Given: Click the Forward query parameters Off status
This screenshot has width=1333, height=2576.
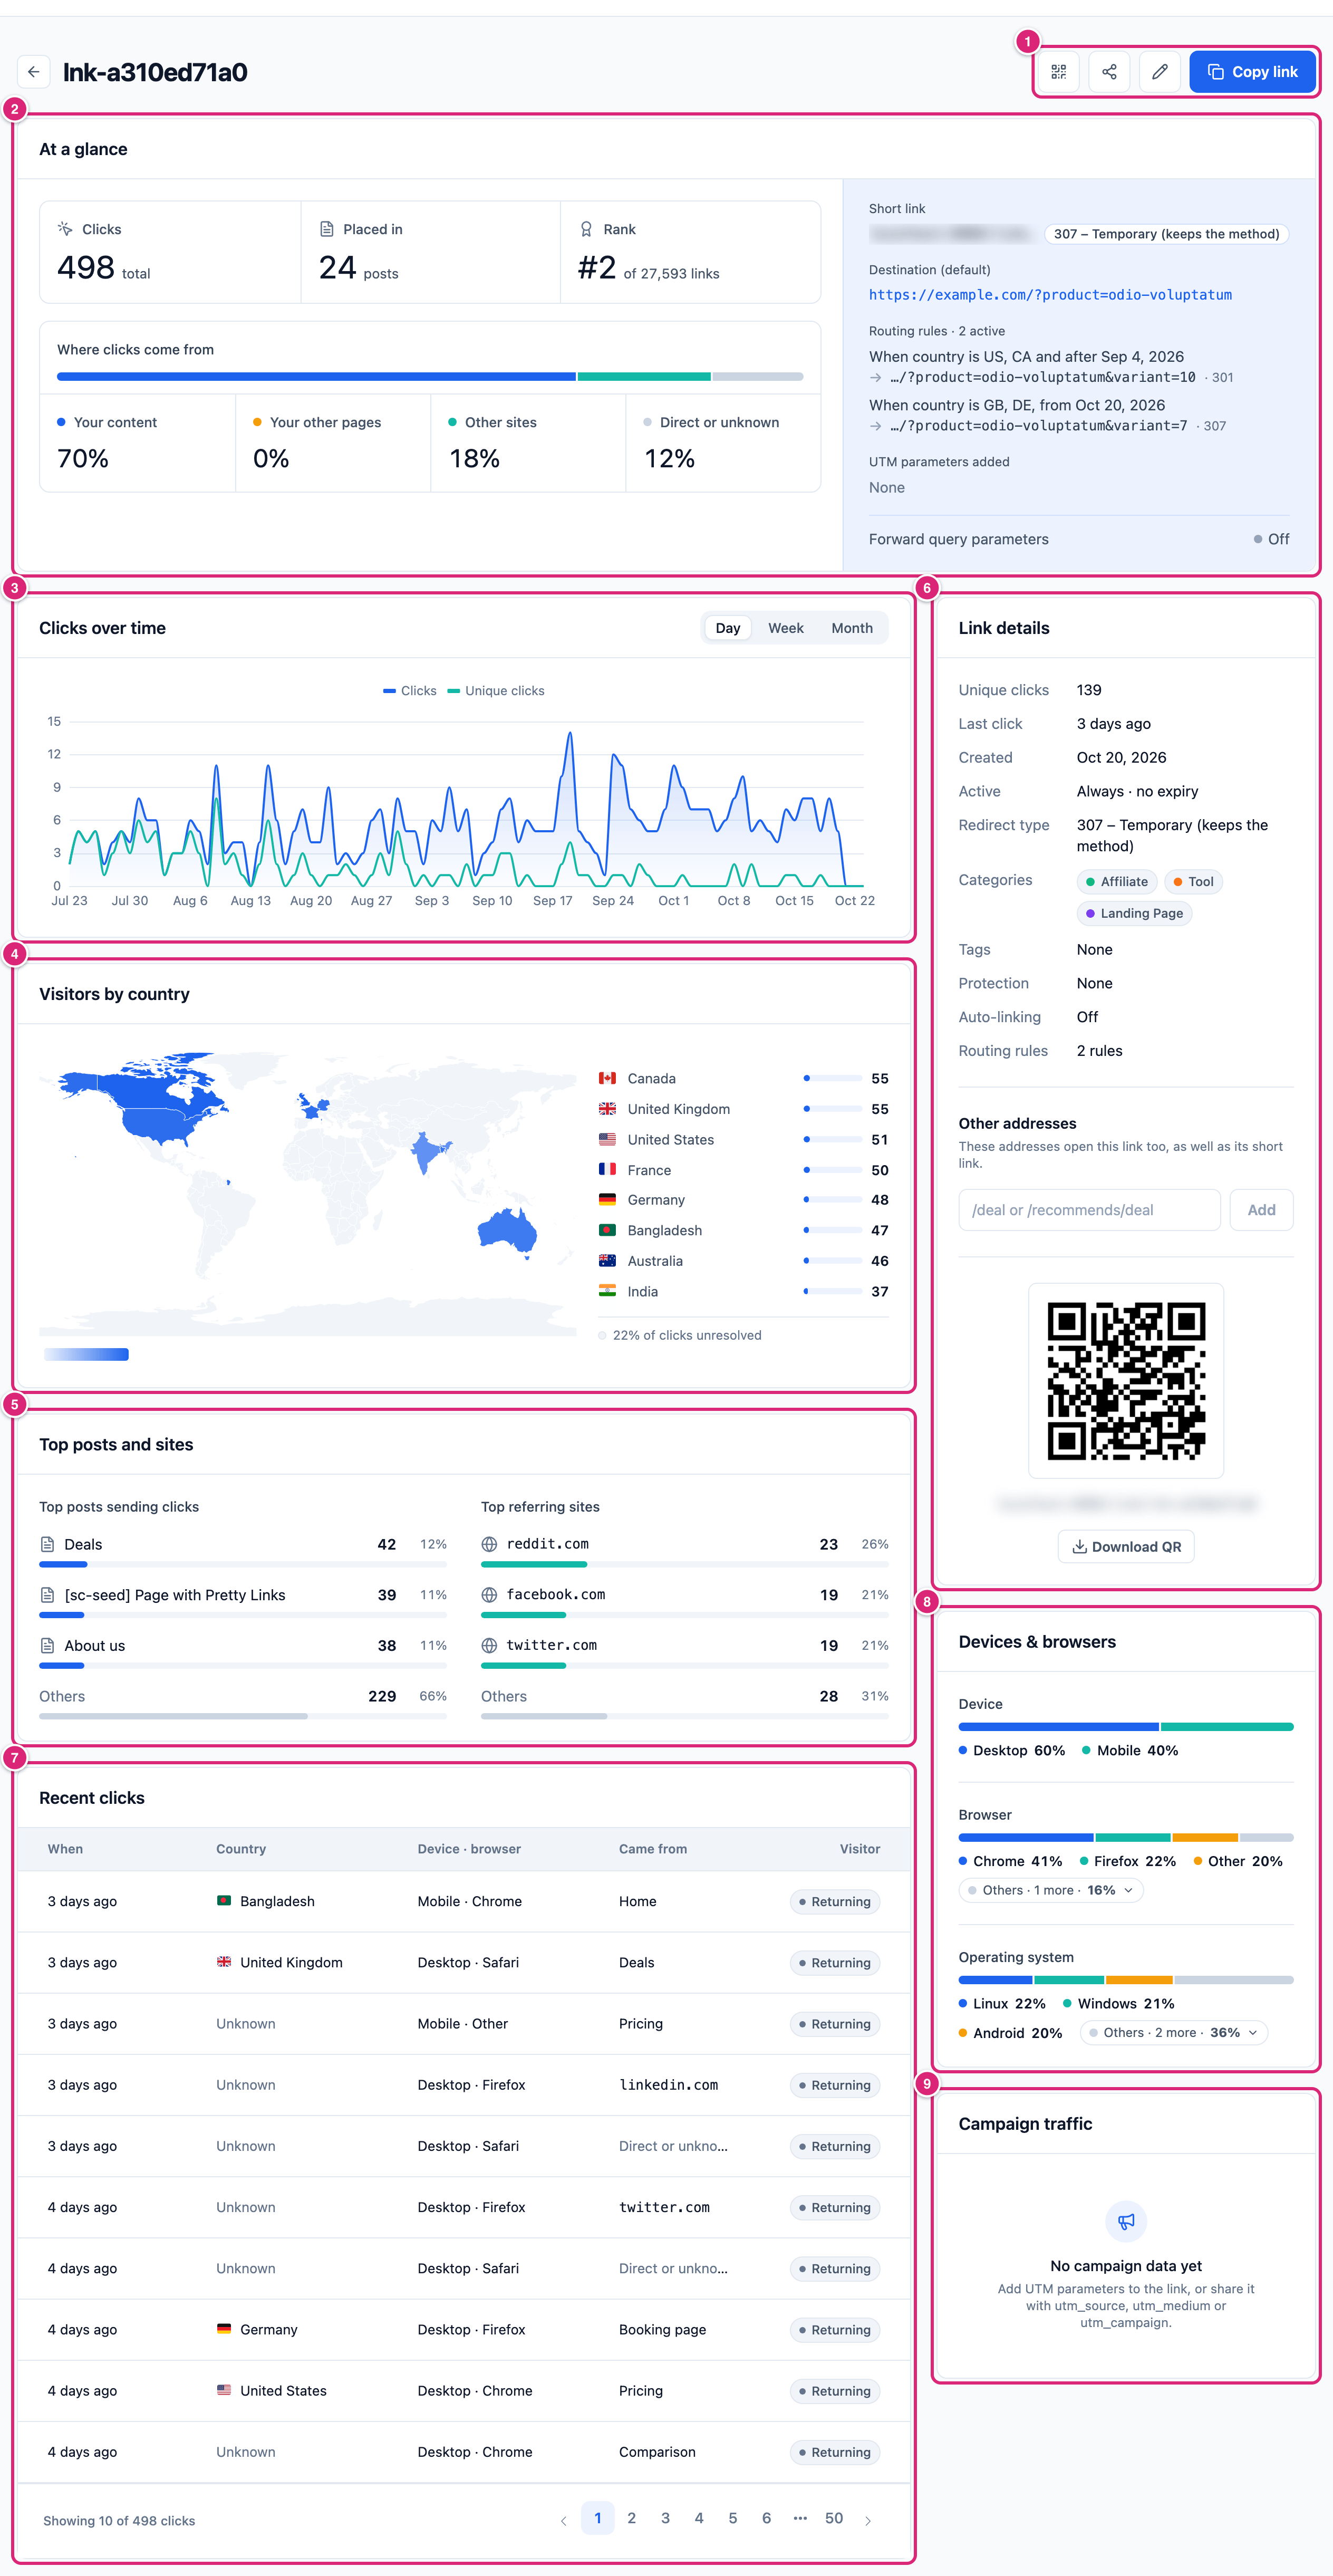Looking at the screenshot, I should pyautogui.click(x=1271, y=540).
